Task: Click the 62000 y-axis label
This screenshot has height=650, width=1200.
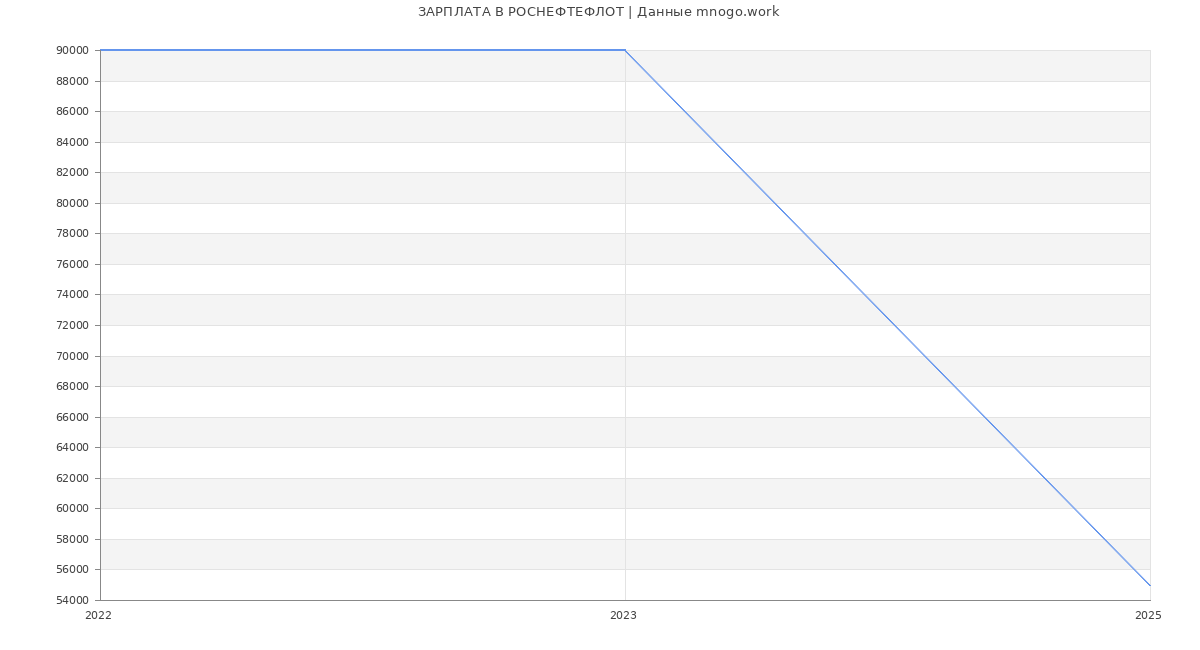Action: (x=73, y=478)
